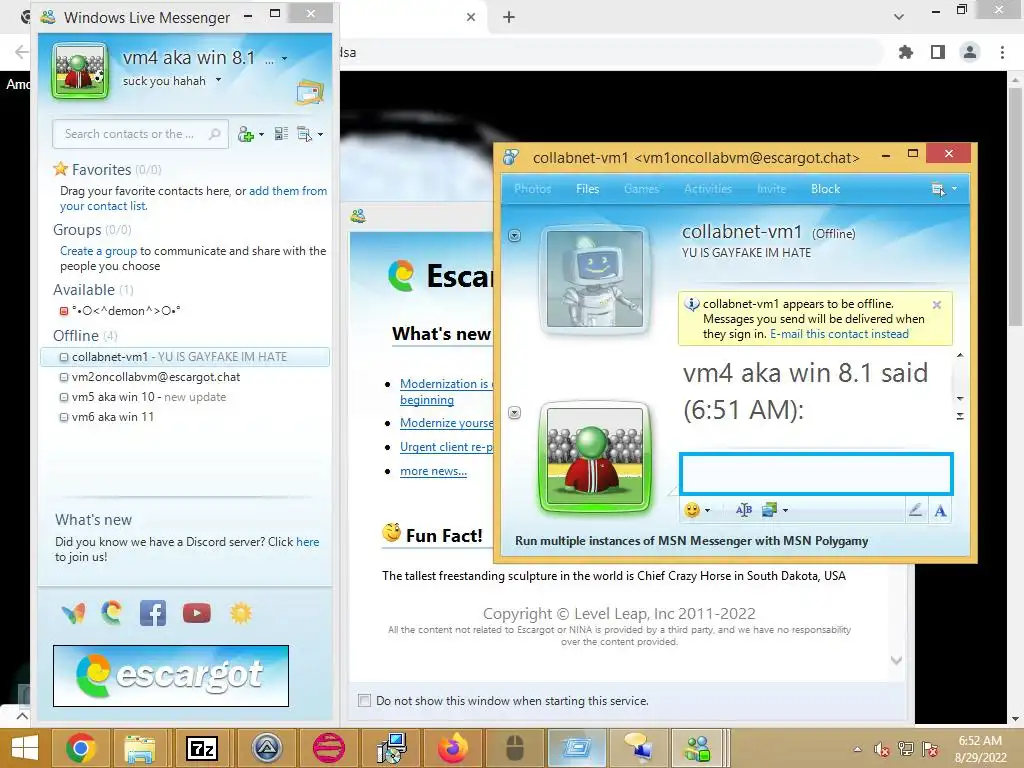Open the YouTube icon in Messenger
This screenshot has width=1024, height=768.
tap(197, 613)
